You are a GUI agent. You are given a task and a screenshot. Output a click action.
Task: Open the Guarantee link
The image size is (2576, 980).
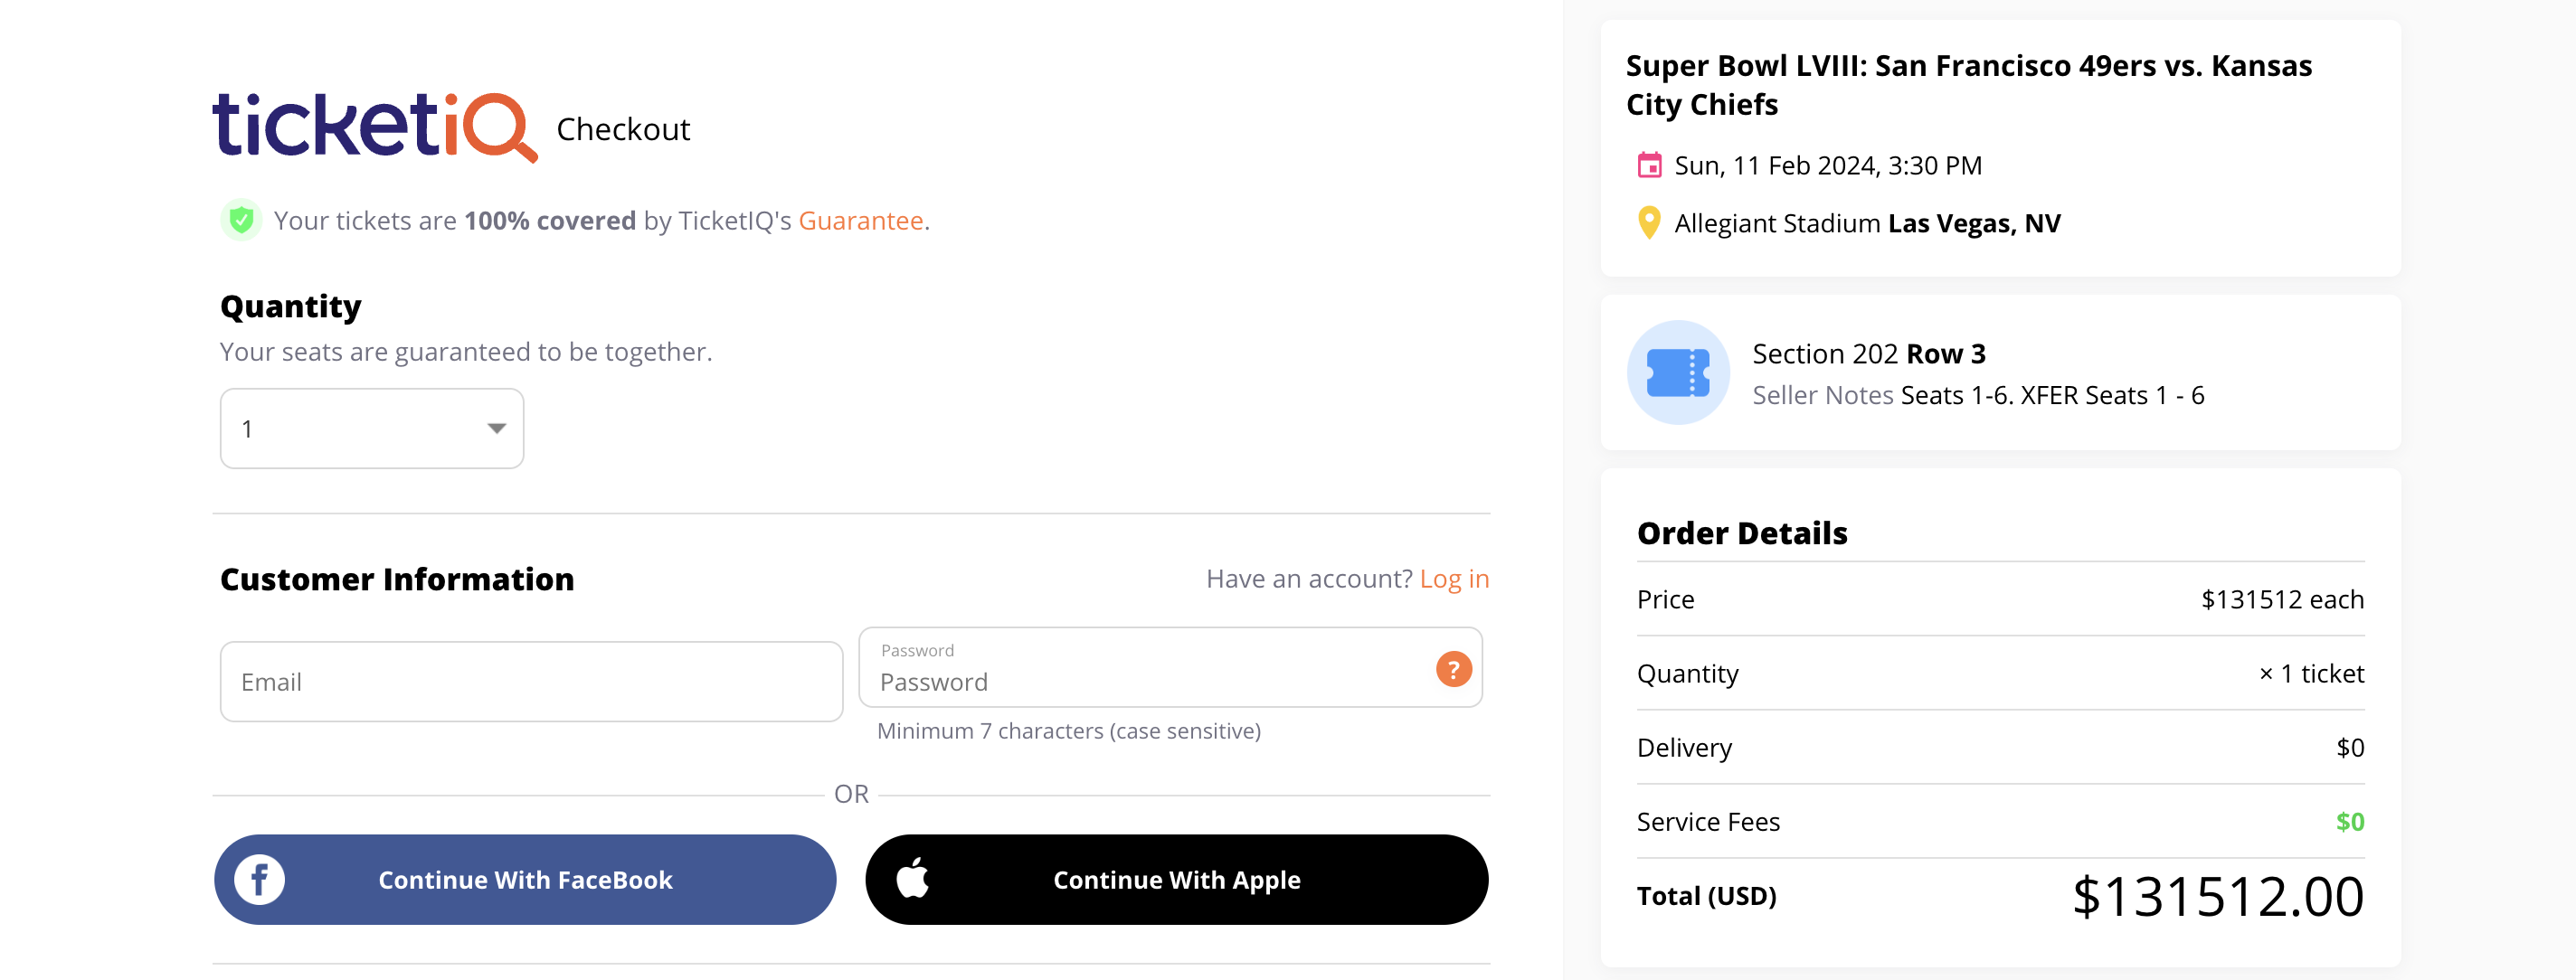coord(860,221)
